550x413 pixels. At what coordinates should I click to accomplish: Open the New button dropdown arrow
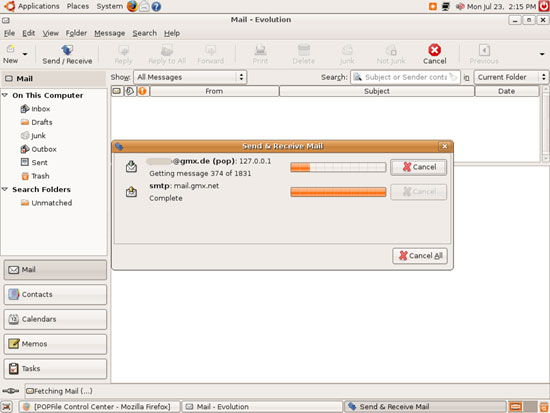[25, 54]
